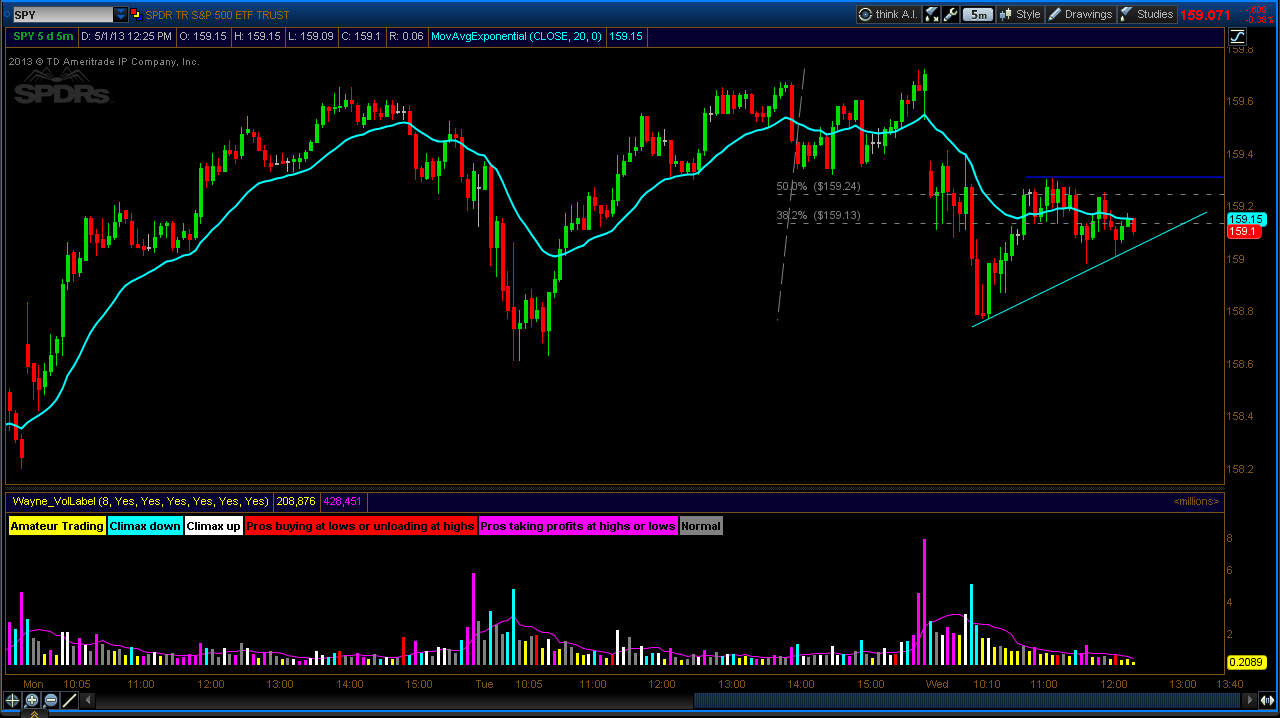The height and width of the screenshot is (718, 1280).
Task: Click the Amateur Trading yellow label
Action: point(57,525)
